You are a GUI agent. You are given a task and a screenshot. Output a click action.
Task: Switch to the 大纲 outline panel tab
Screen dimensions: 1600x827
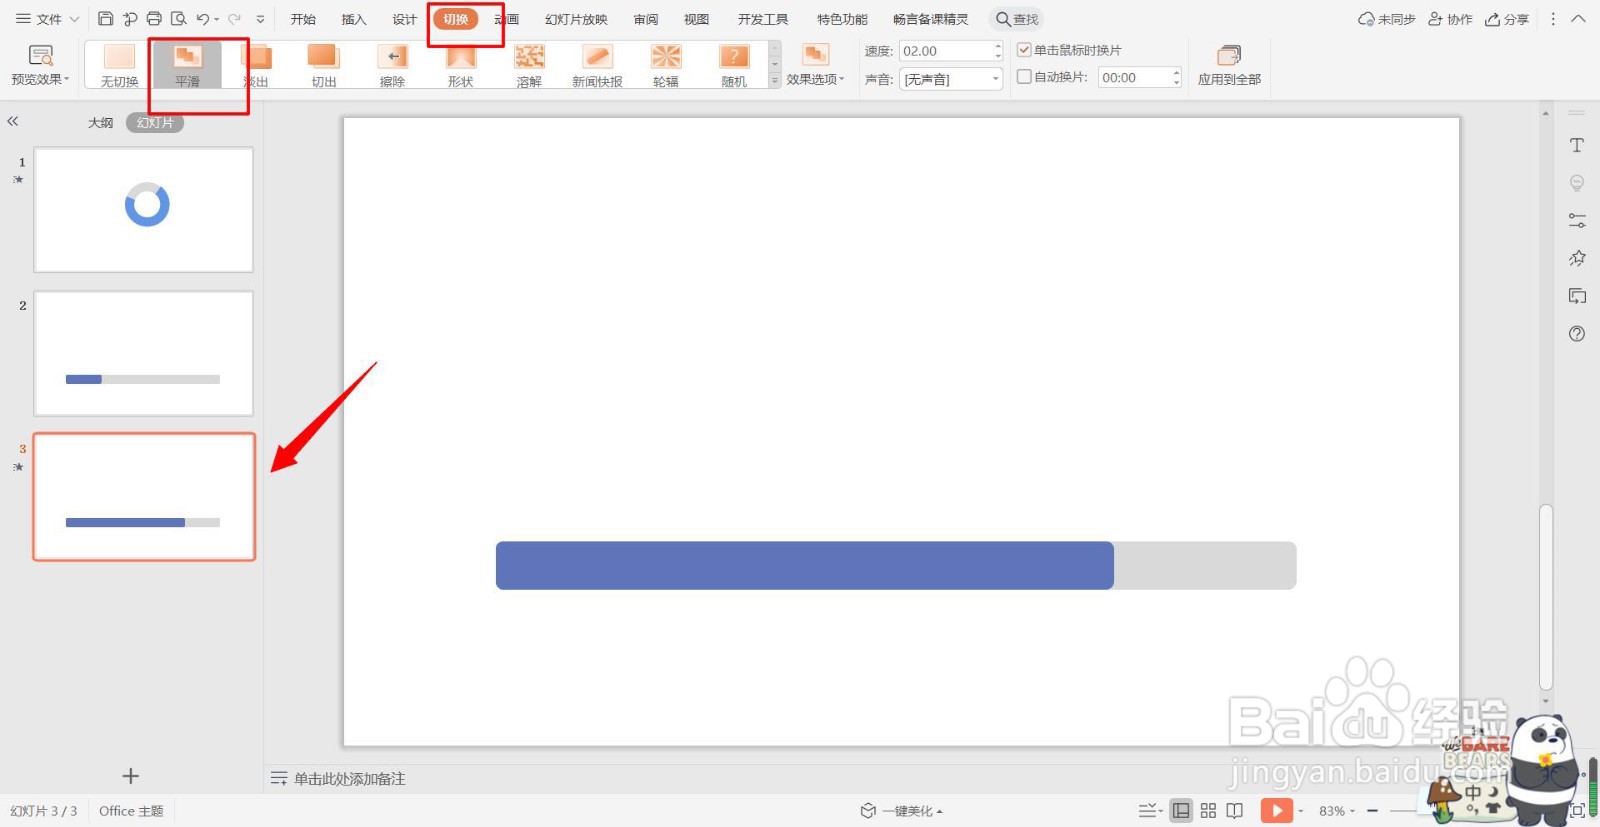coord(100,122)
